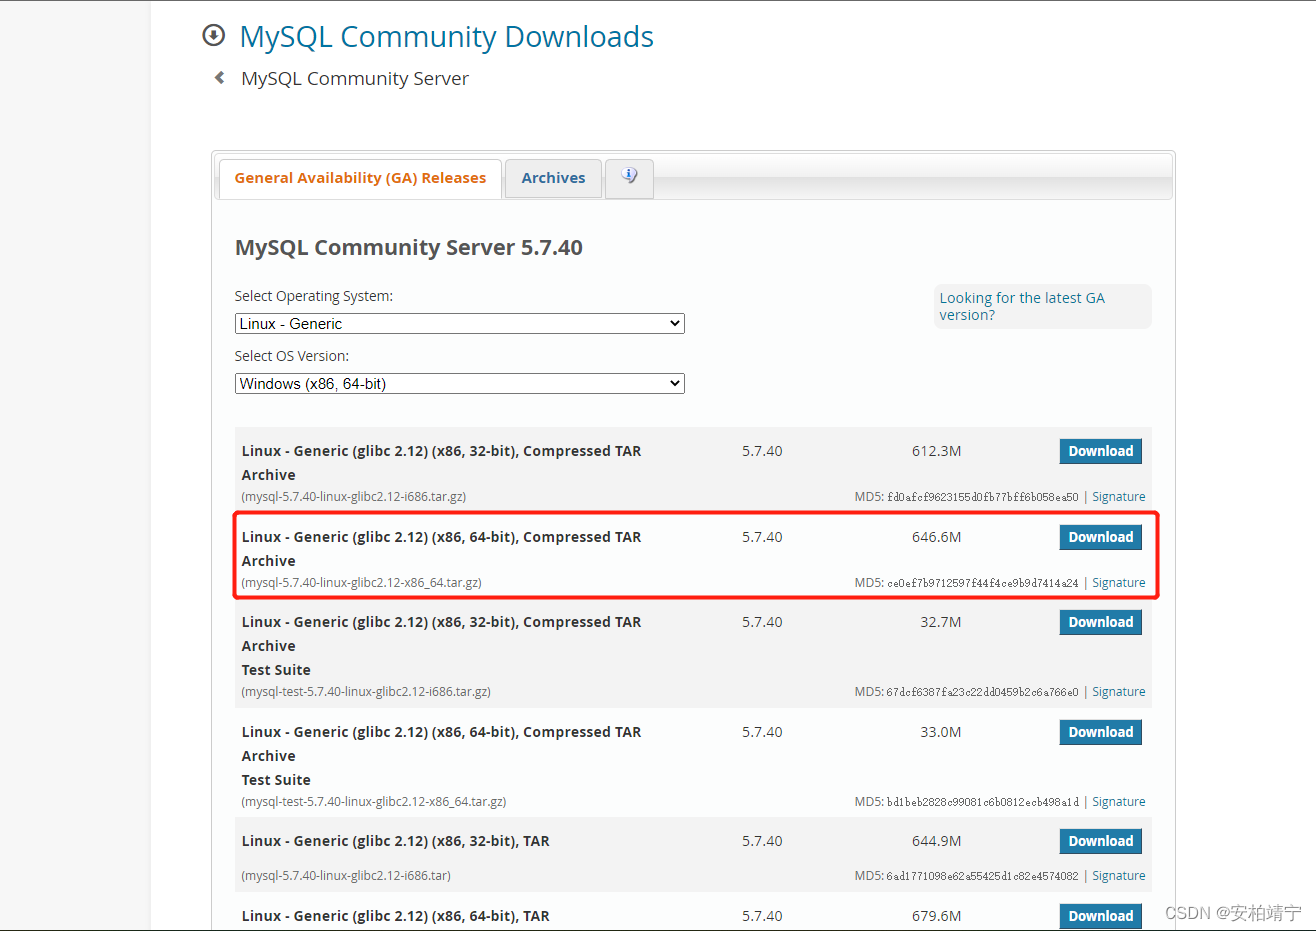Click filename (mysql-5.7.40-linux-glibc2.12-x86_64.tar.gz)
Screen dimensions: 1316x931
[x=361, y=583]
